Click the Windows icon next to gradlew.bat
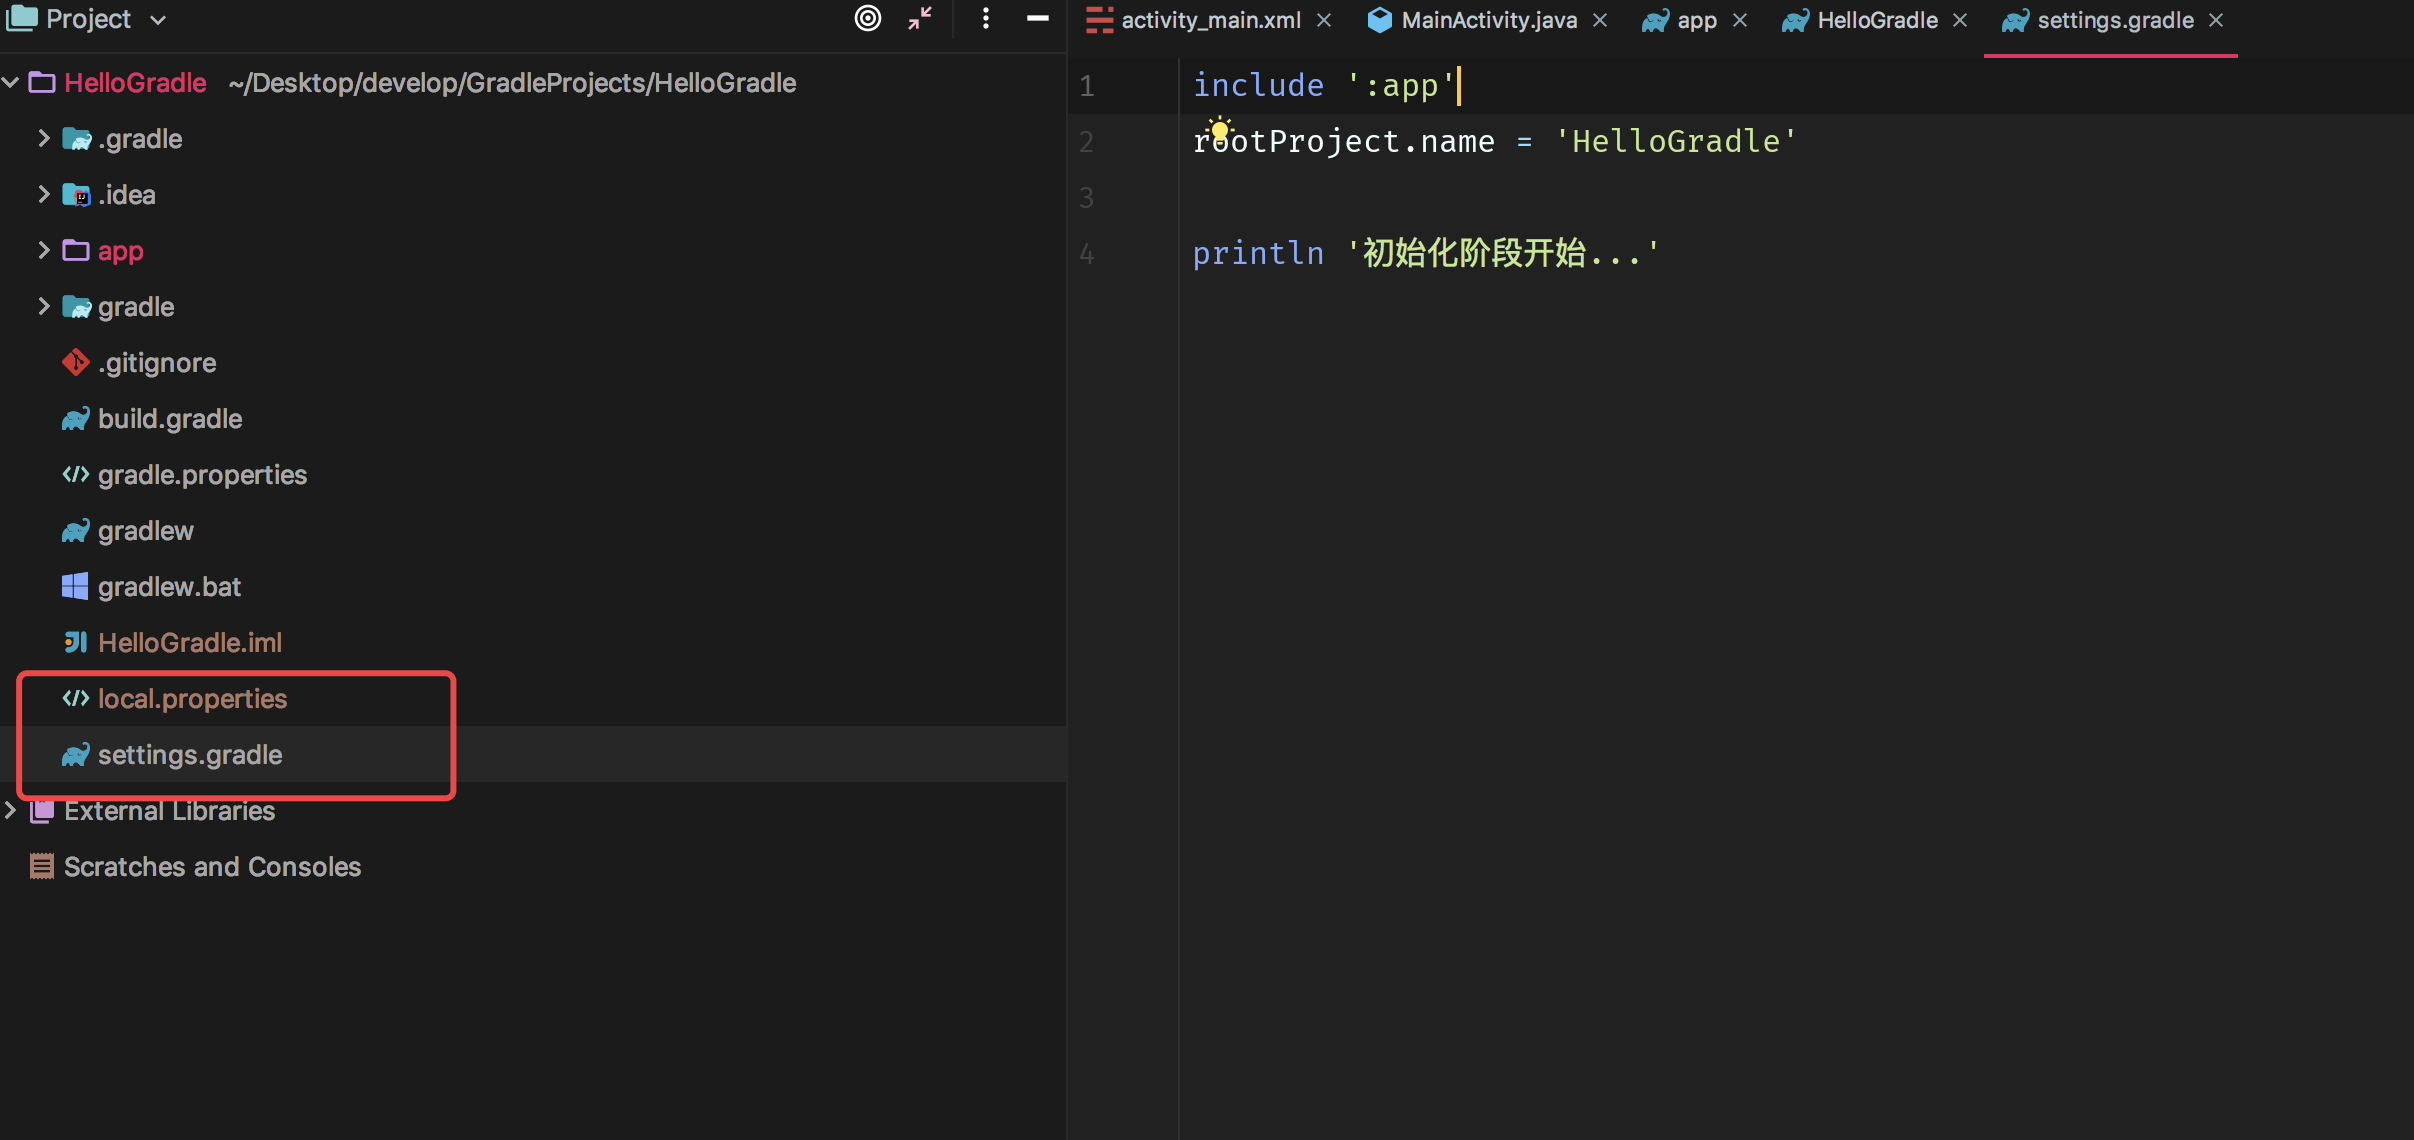Viewport: 2414px width, 1140px height. pos(75,587)
